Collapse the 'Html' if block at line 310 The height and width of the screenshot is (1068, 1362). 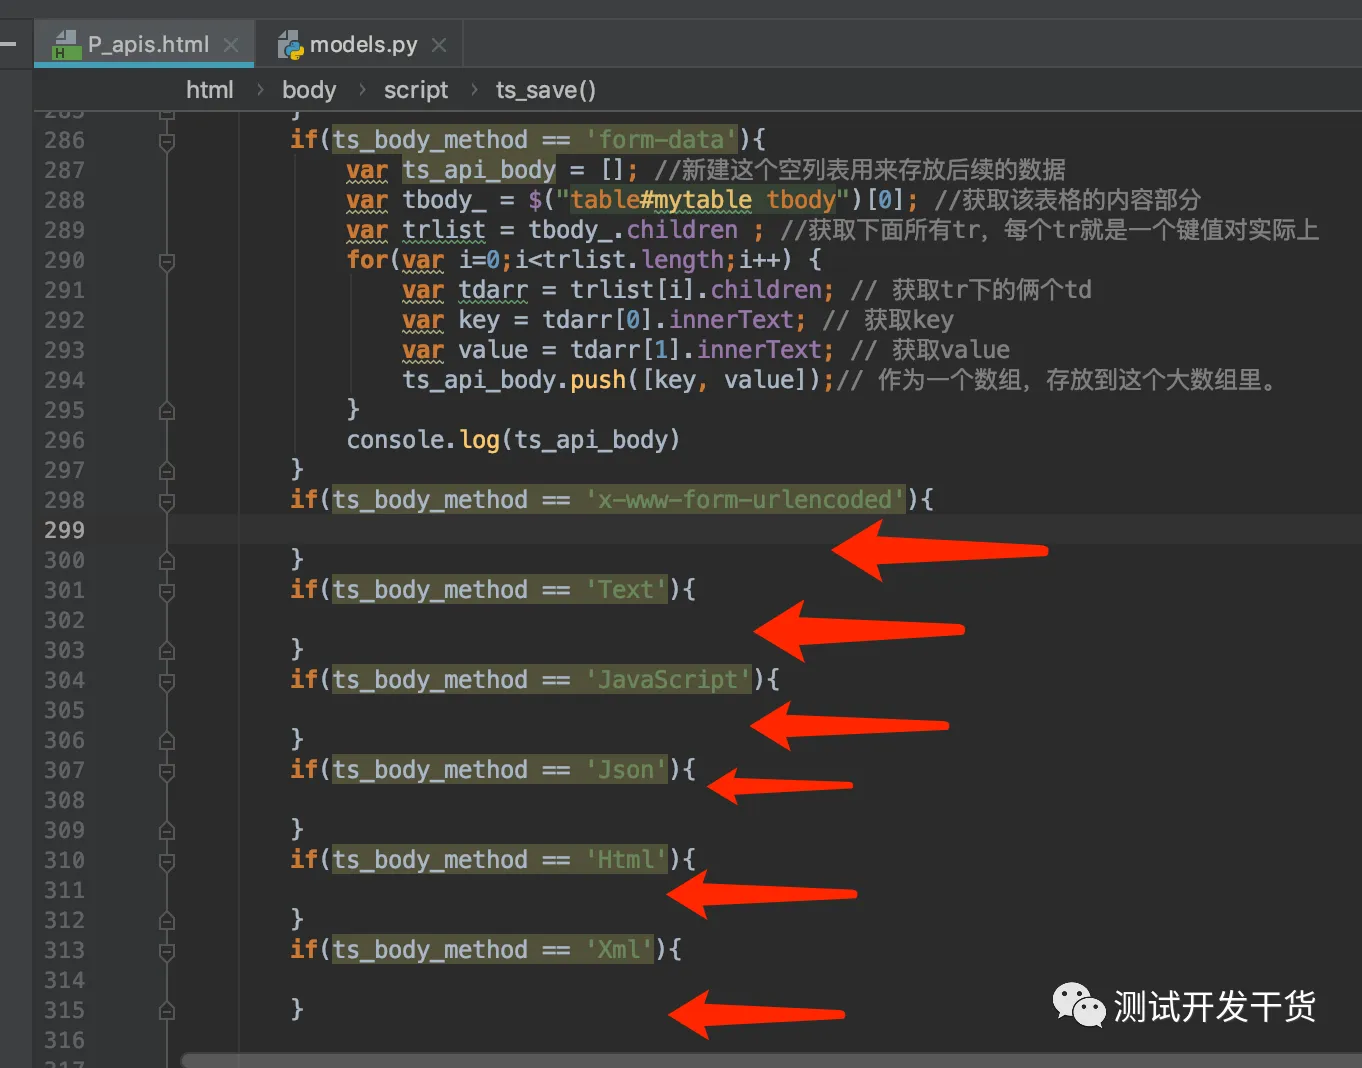[167, 861]
